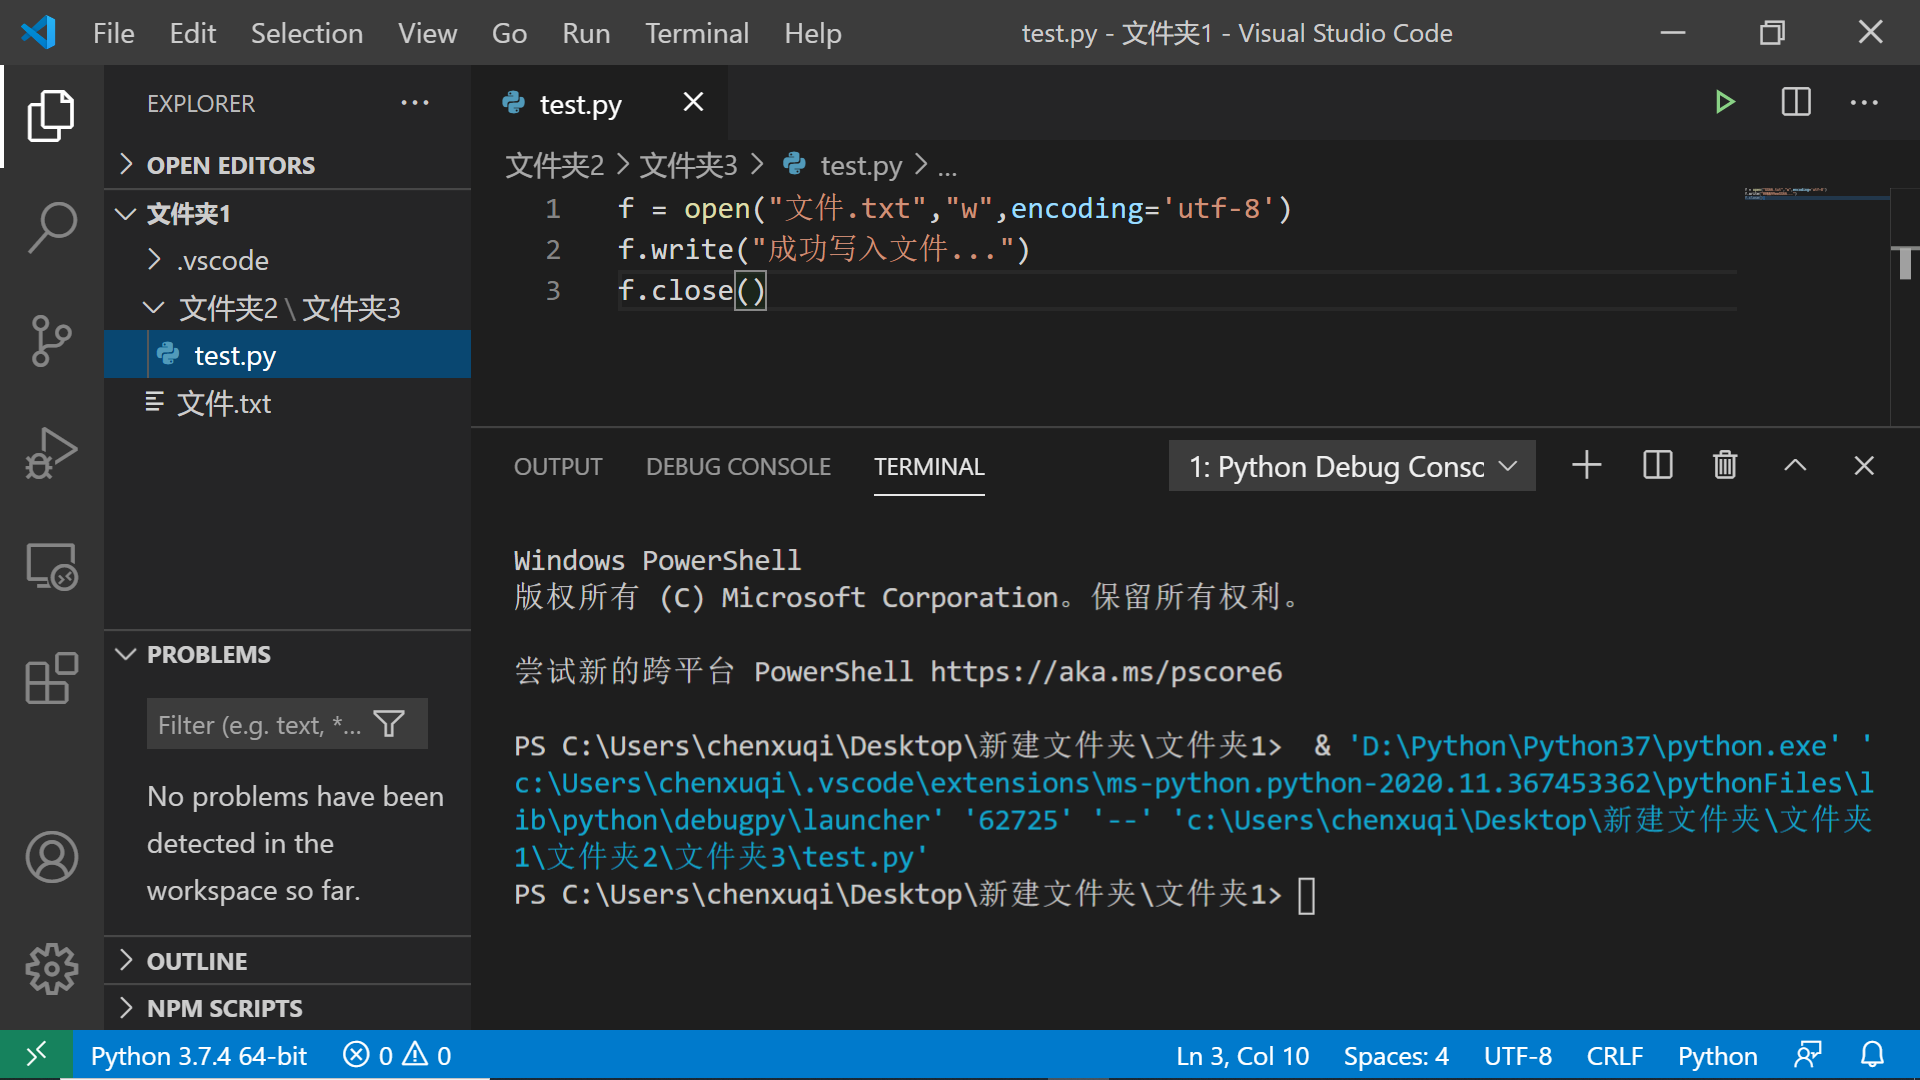Open the Source Control view
Viewport: 1920px width, 1080px height.
coord(52,341)
